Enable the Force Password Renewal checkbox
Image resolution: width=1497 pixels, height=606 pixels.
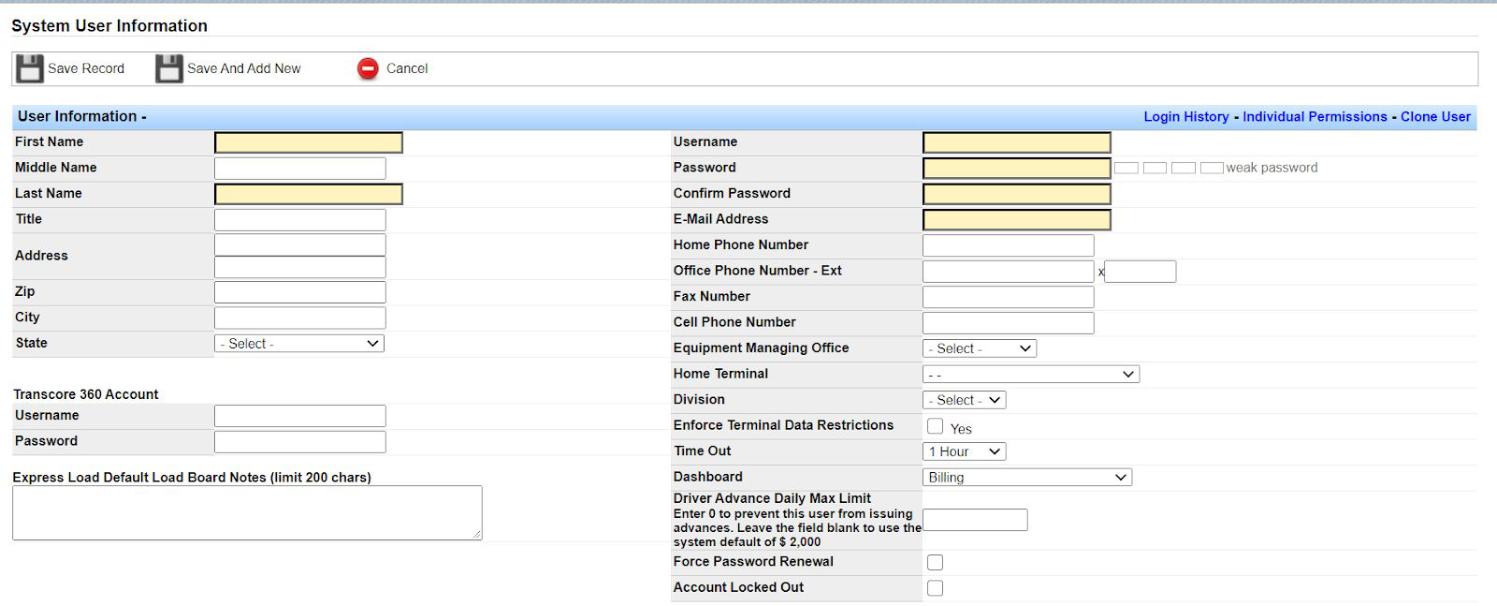(935, 562)
